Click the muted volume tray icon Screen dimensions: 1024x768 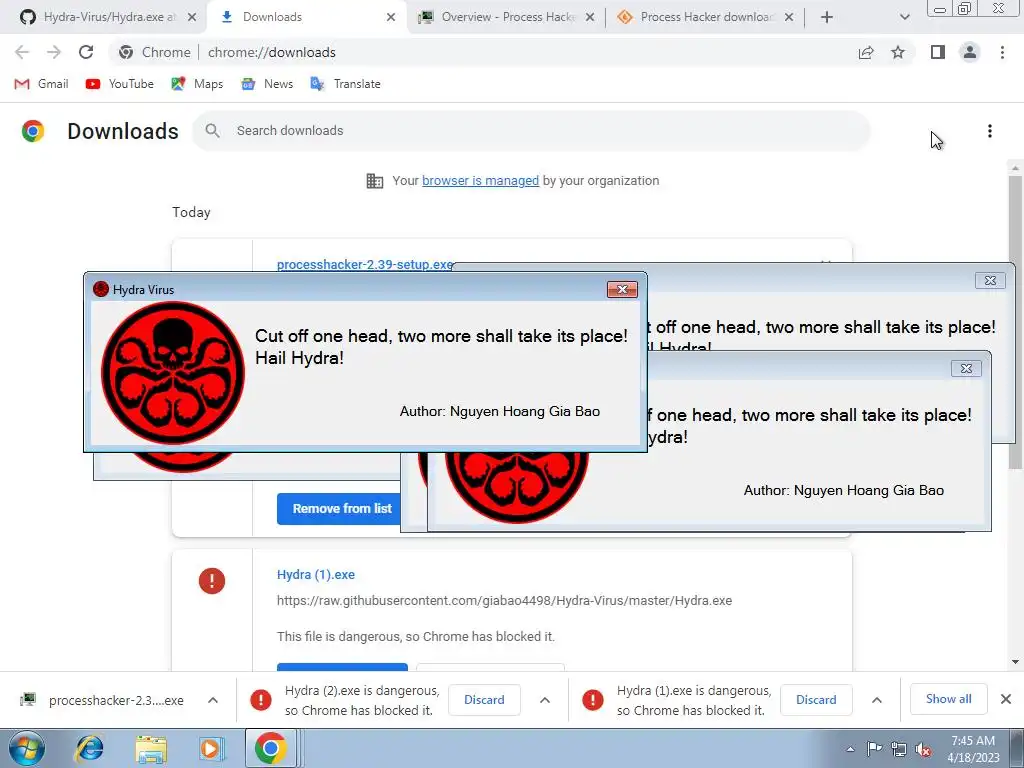click(x=922, y=750)
